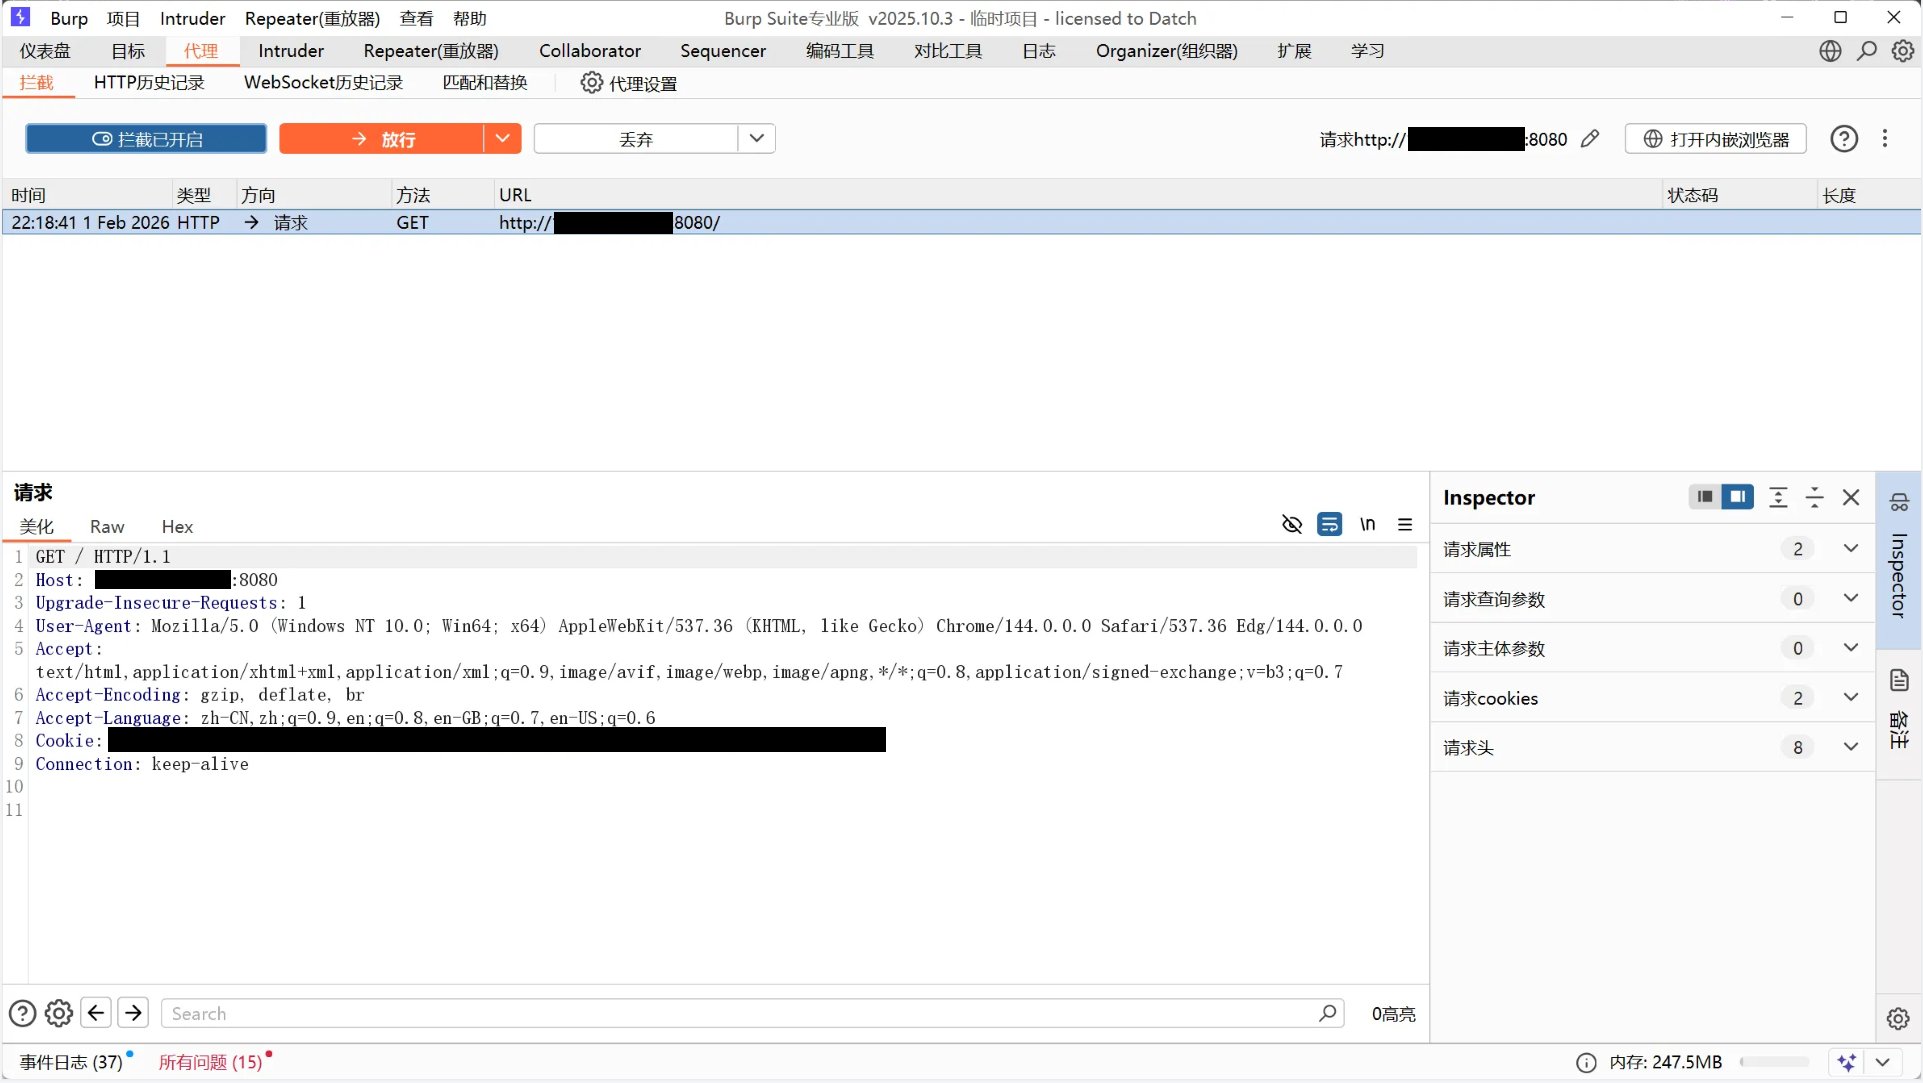Switch to the WebSocket历史记录 tab
1923x1083 pixels.
324,83
